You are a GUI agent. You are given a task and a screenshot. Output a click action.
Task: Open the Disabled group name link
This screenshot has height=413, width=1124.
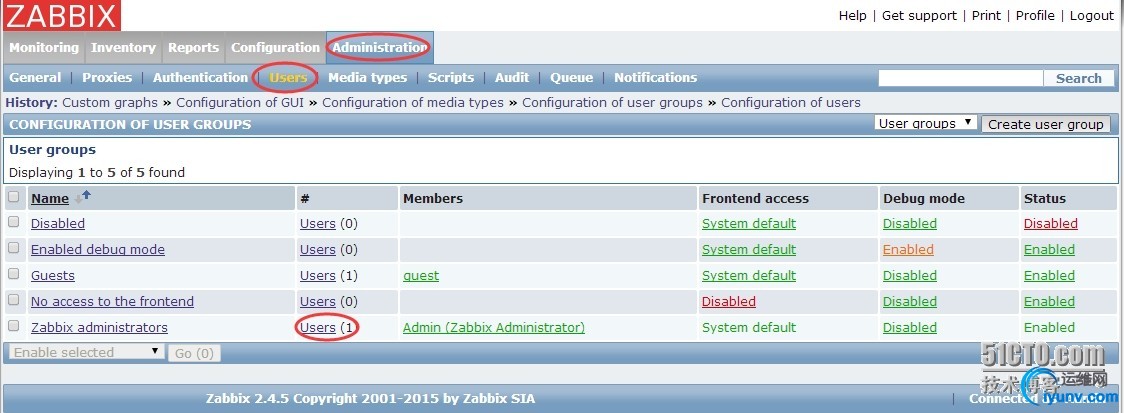point(57,223)
